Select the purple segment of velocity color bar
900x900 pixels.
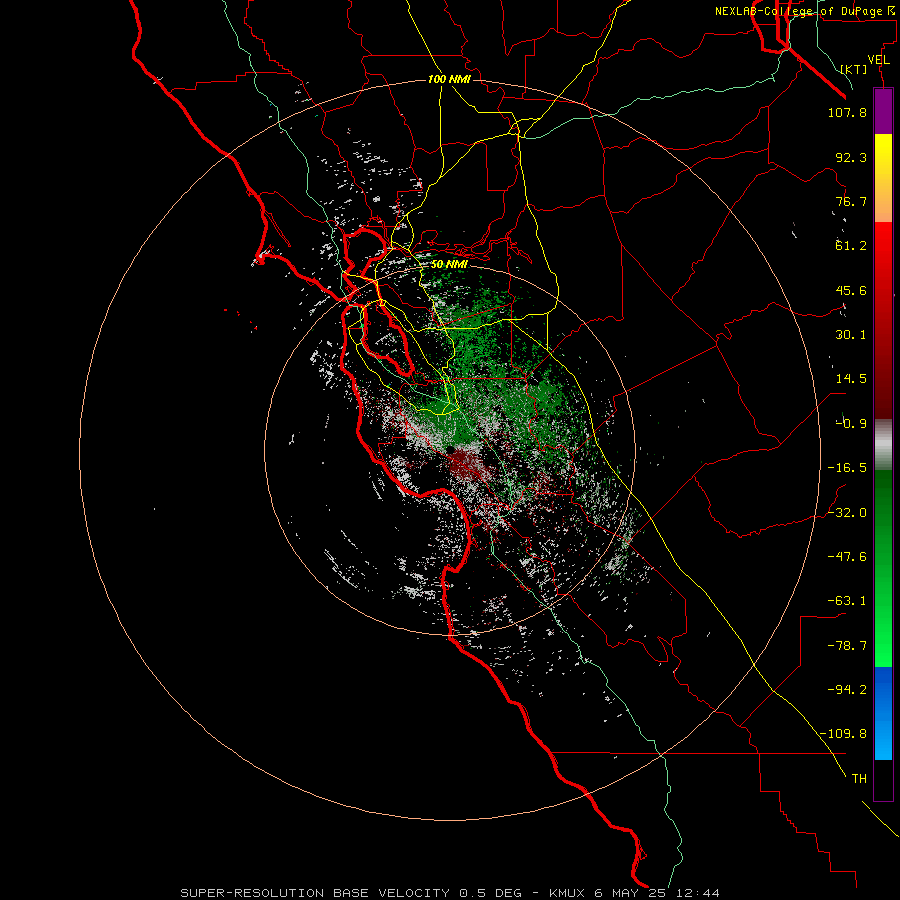(883, 111)
